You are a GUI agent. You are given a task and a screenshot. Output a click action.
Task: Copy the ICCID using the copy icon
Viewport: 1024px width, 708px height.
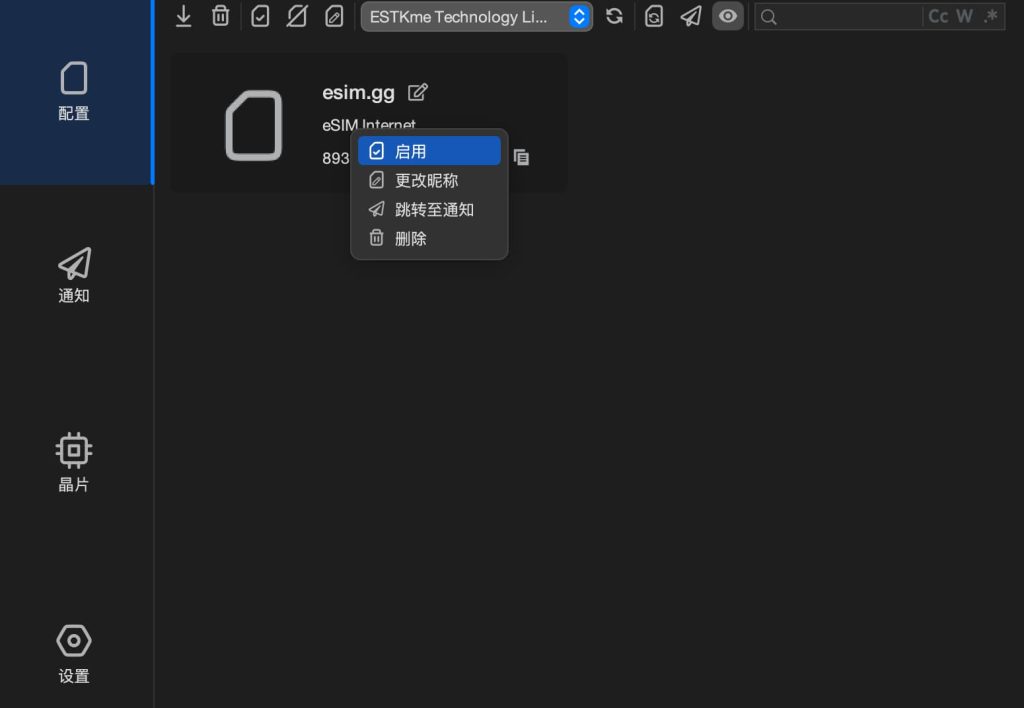tap(521, 157)
